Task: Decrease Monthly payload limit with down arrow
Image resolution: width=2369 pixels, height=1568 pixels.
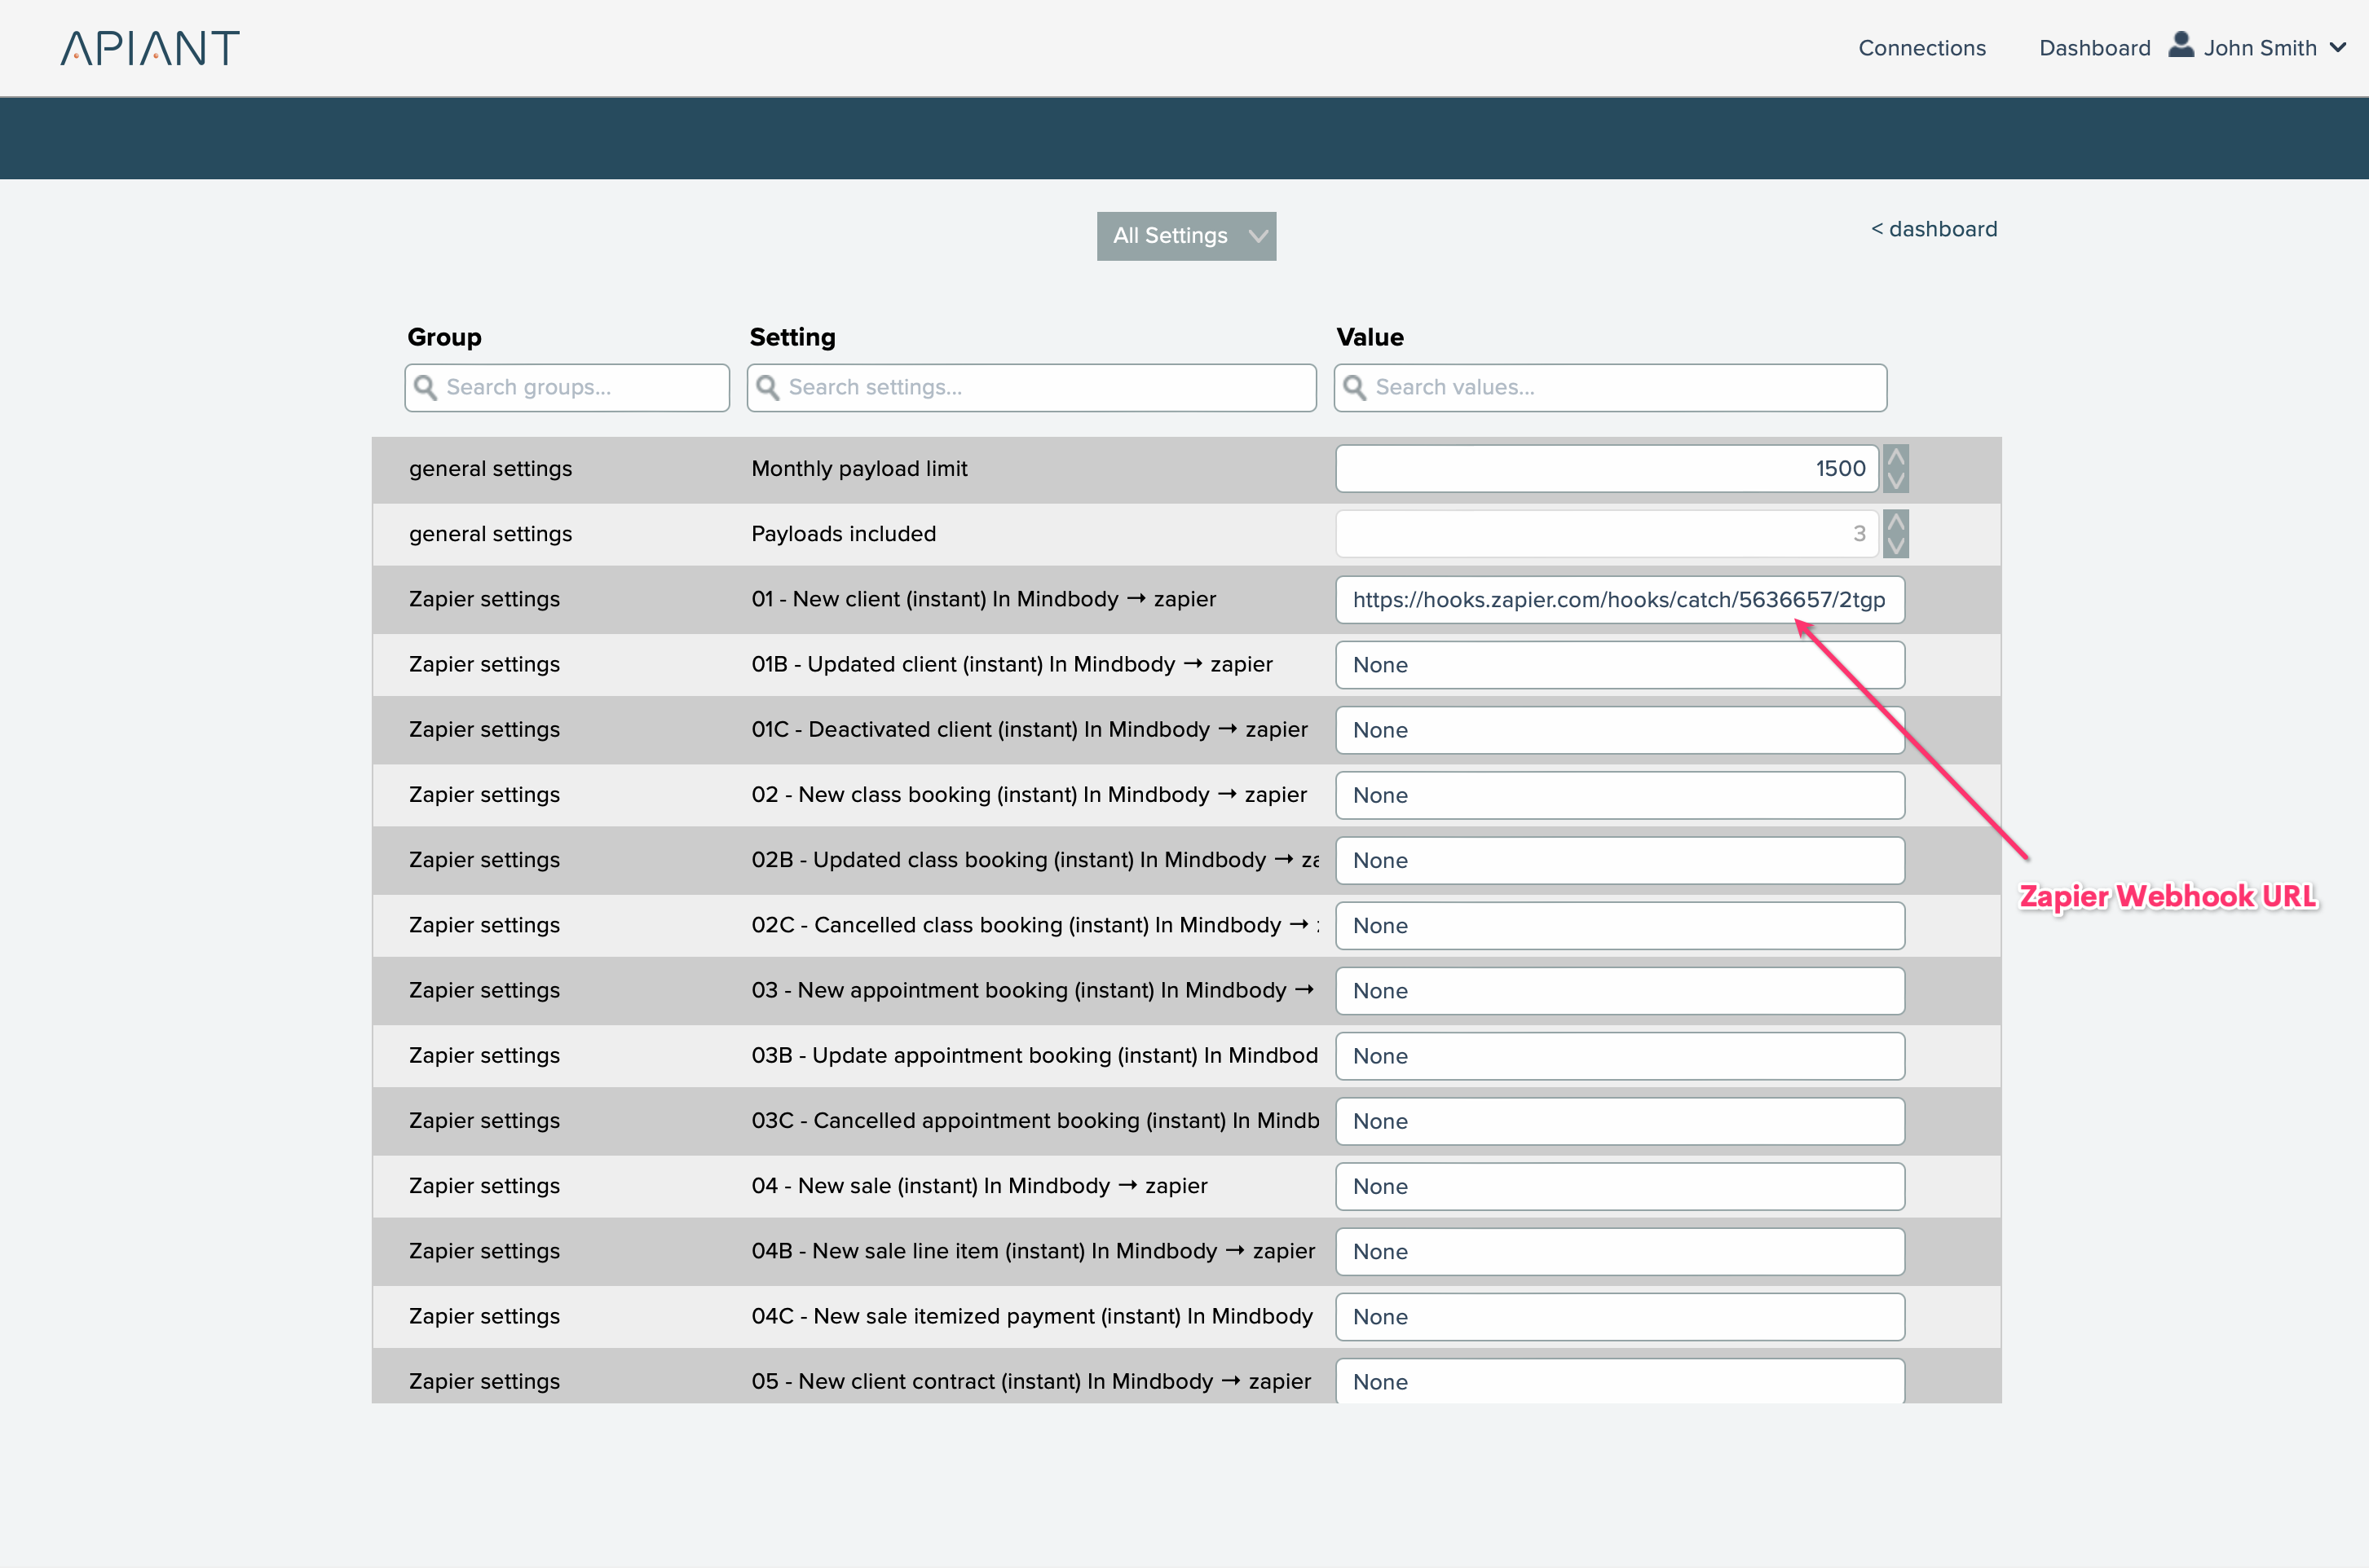Action: coord(1895,481)
